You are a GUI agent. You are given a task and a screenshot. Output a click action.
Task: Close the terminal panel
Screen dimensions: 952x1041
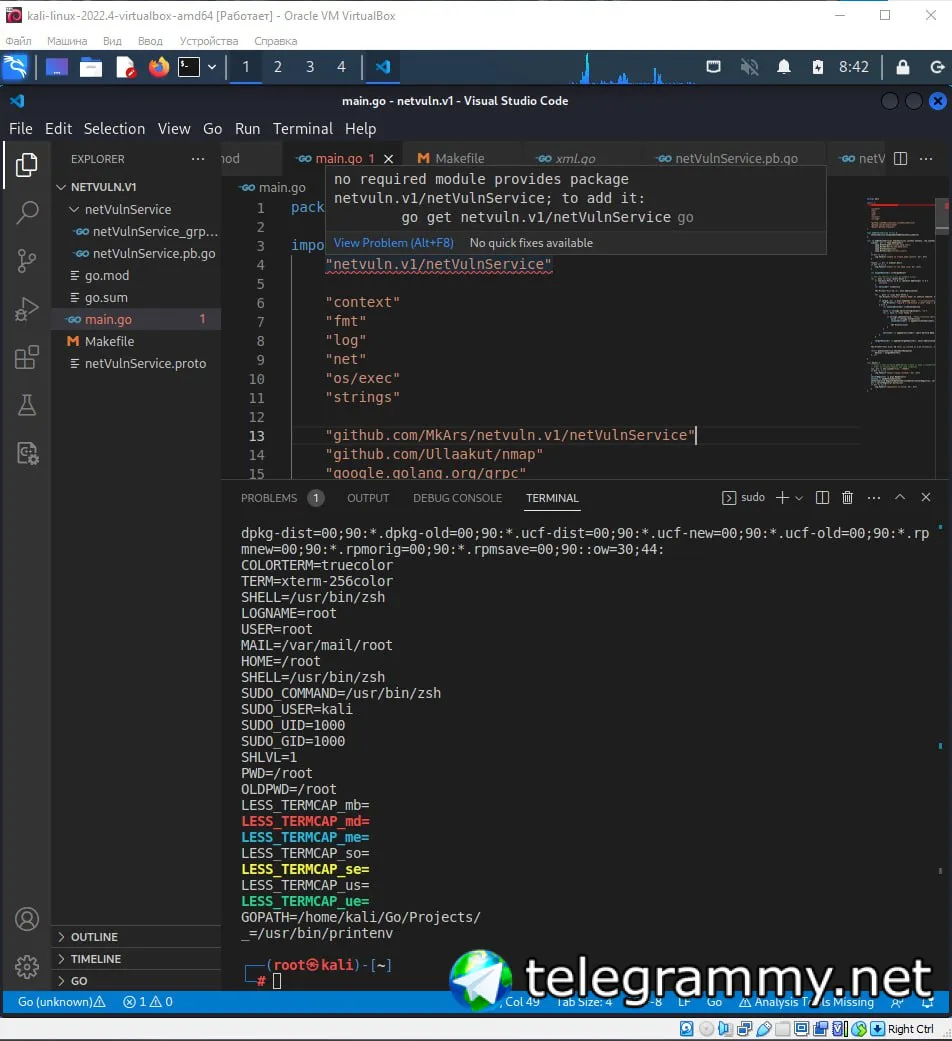926,497
